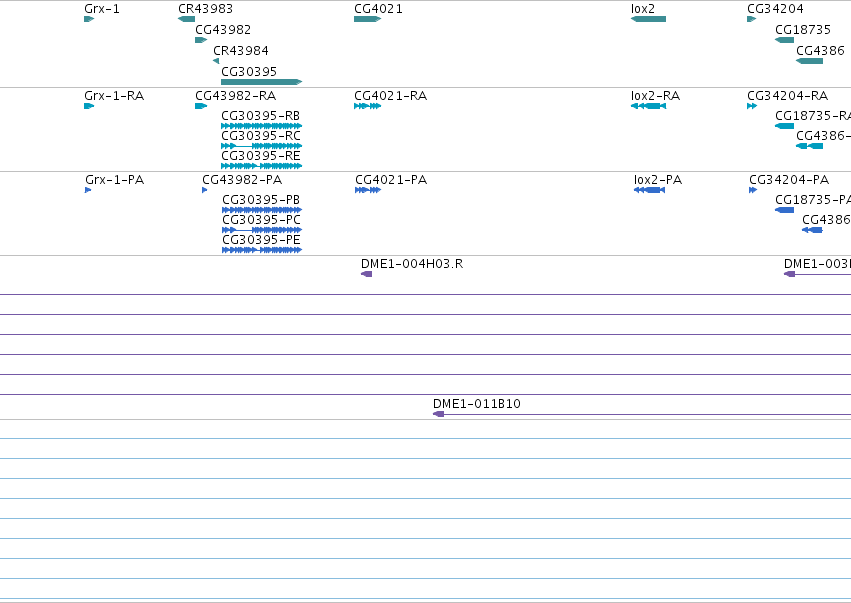Viewport: 851px width, 603px height.
Task: Select the lox2 gene feature
Action: [648, 19]
